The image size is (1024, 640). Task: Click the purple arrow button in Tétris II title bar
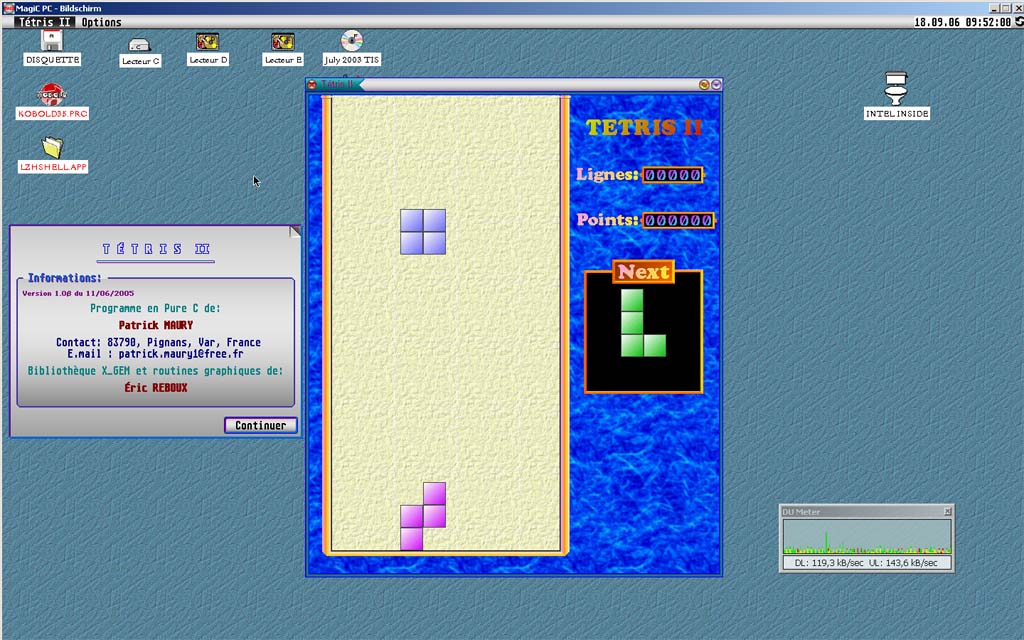click(x=716, y=85)
